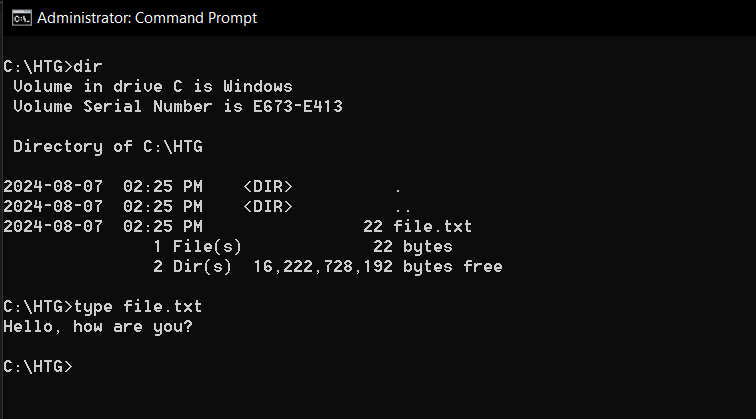Image resolution: width=756 pixels, height=419 pixels.
Task: Click the "22 bytes" total text
Action: point(412,247)
